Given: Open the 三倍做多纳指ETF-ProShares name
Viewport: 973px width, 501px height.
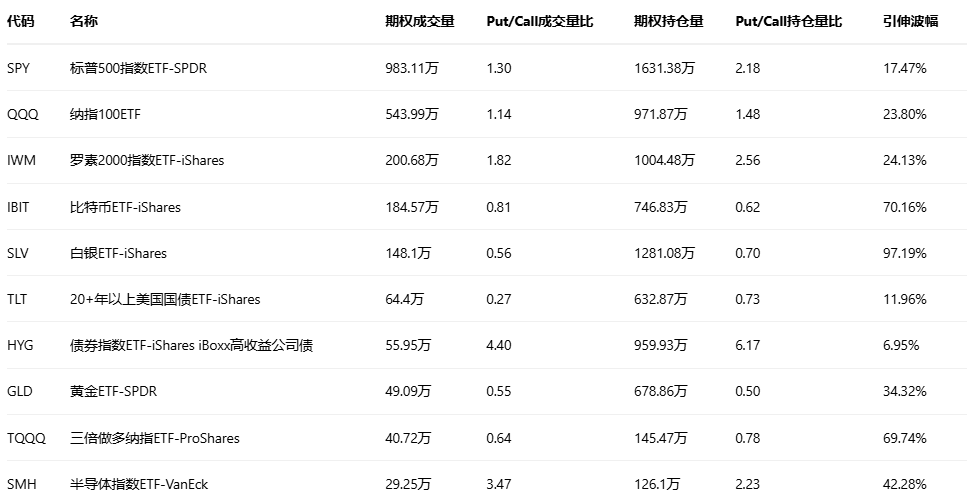Looking at the screenshot, I should coord(155,438).
